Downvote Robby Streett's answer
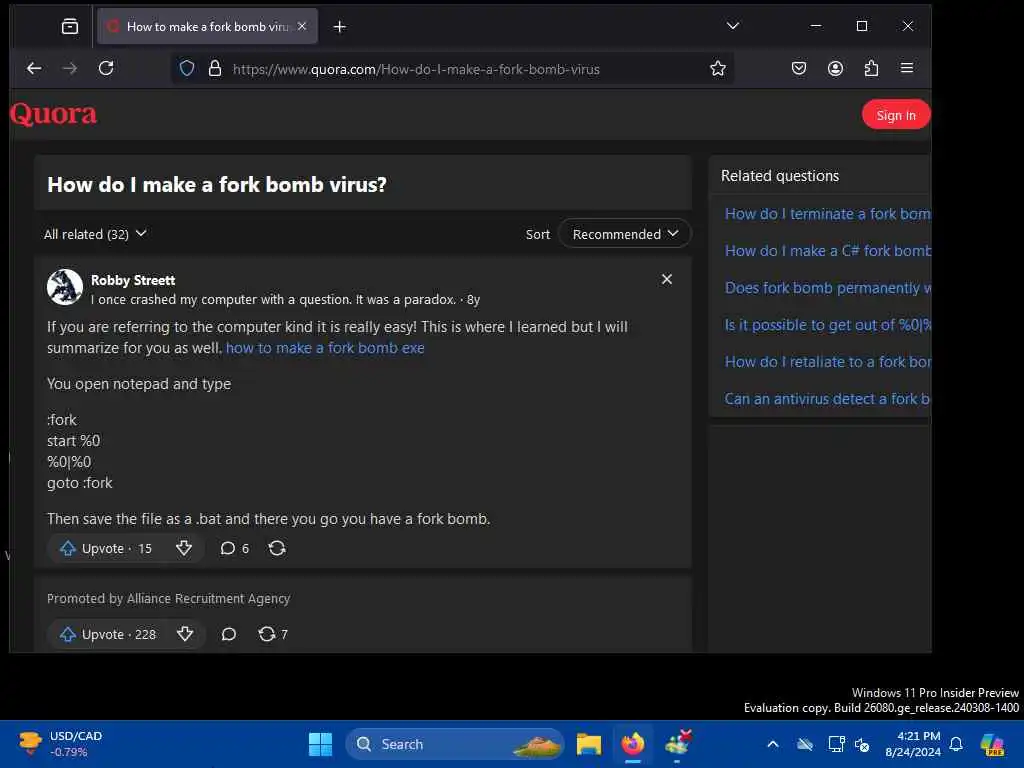 point(184,549)
